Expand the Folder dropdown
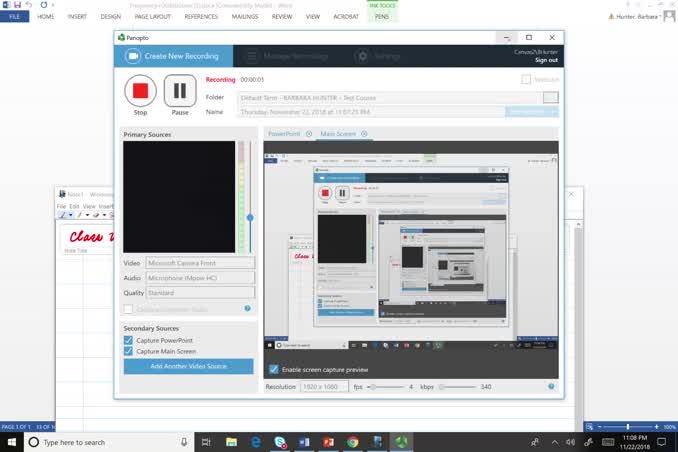The width and height of the screenshot is (678, 452). pos(550,97)
